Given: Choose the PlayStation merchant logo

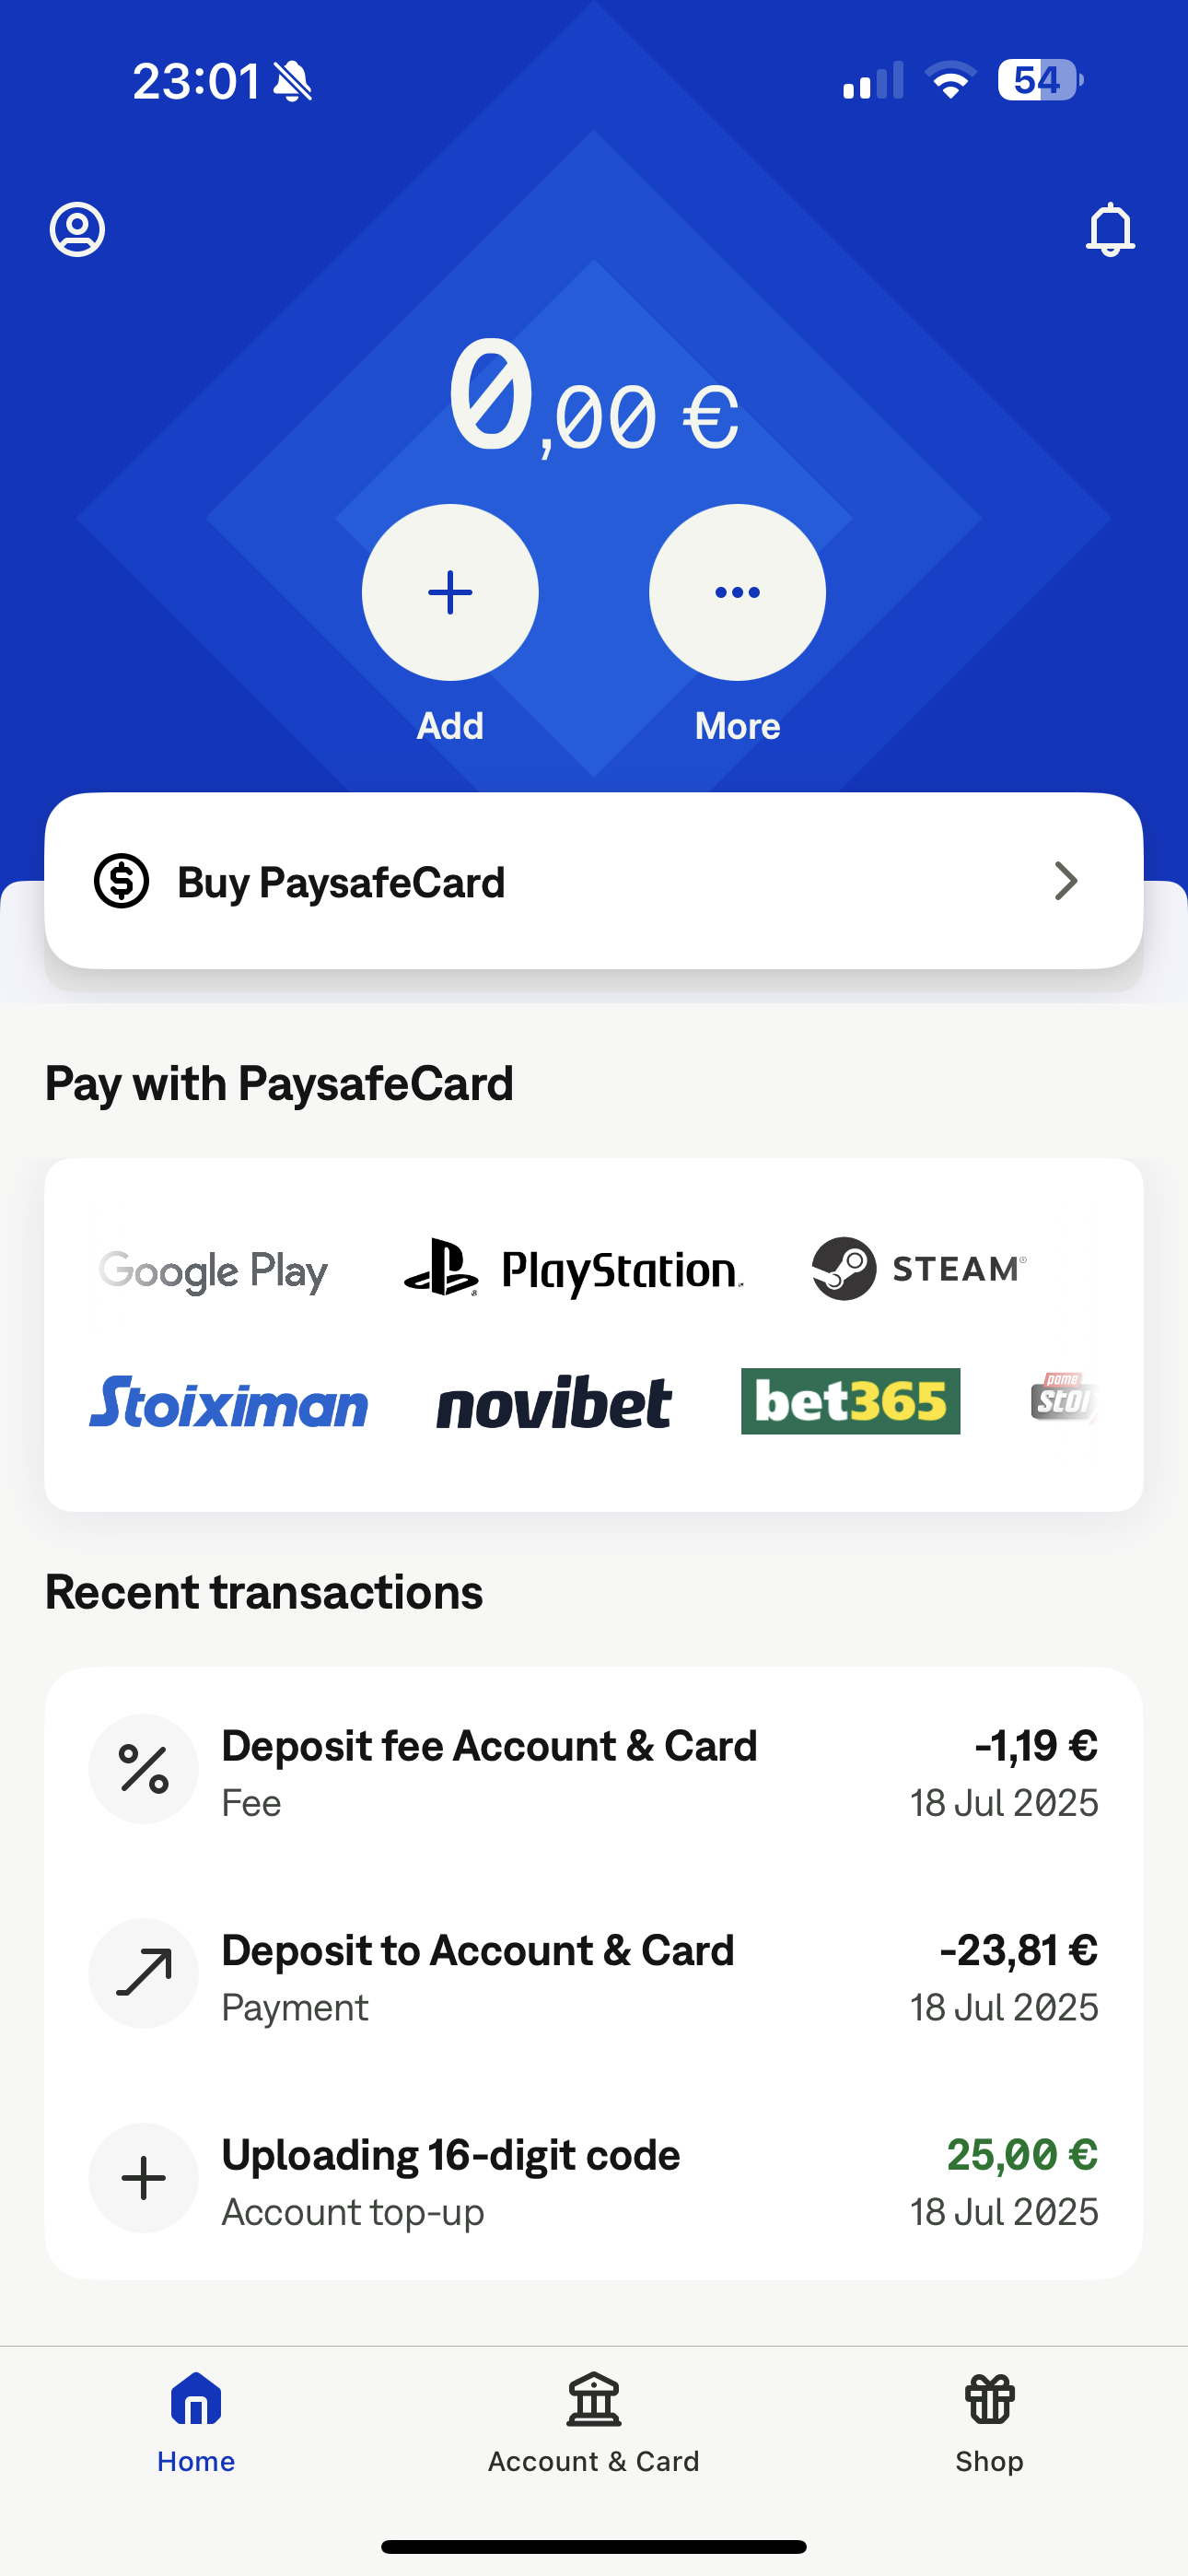Looking at the screenshot, I should [573, 1269].
